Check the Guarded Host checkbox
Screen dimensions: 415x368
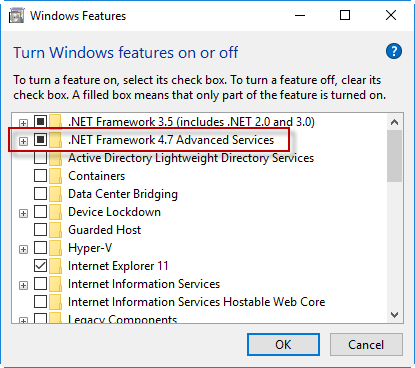40,230
